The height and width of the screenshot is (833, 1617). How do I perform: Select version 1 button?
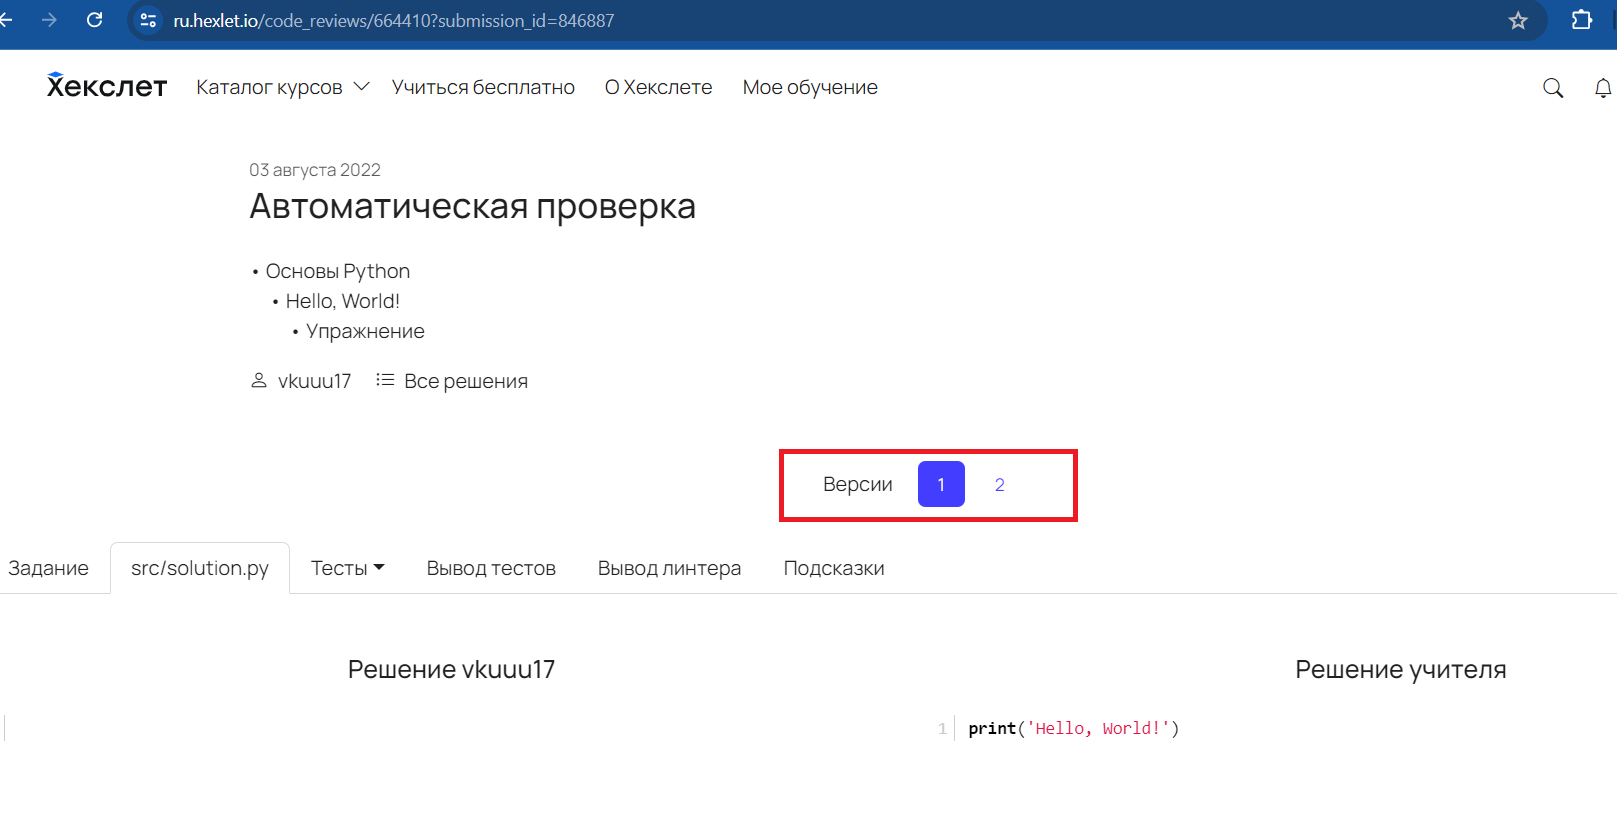pyautogui.click(x=941, y=485)
